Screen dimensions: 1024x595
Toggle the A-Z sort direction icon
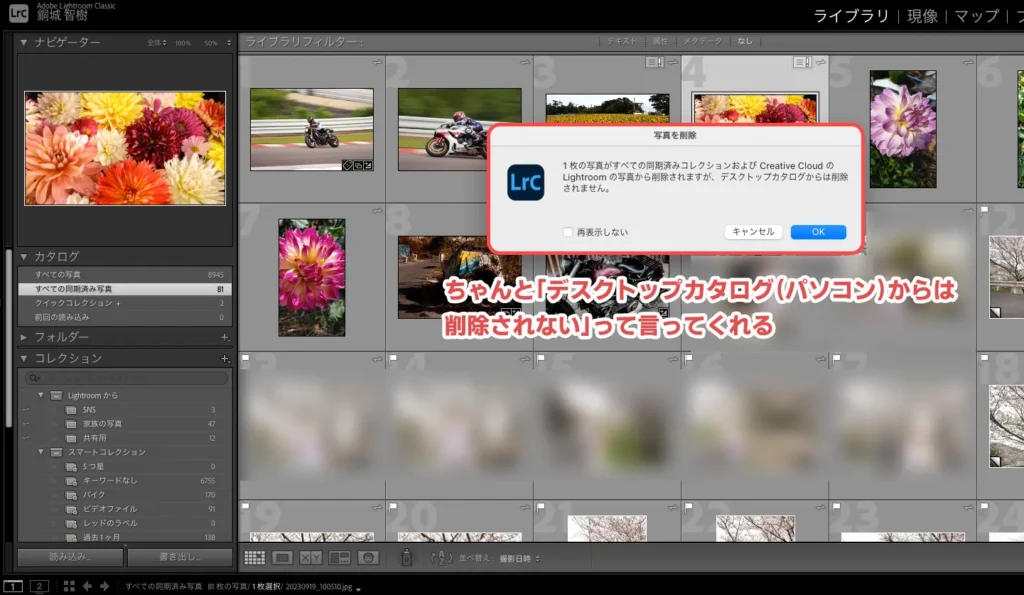coord(440,557)
